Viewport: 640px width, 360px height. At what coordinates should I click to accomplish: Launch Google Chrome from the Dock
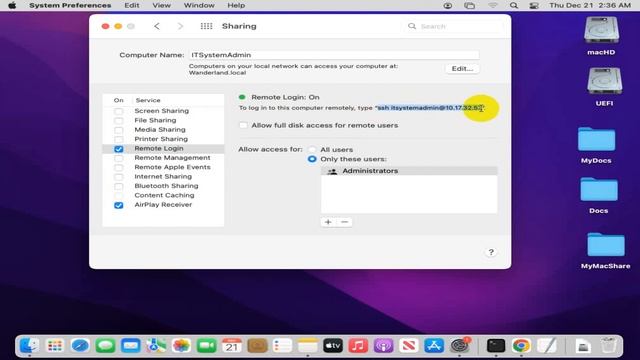coord(521,346)
